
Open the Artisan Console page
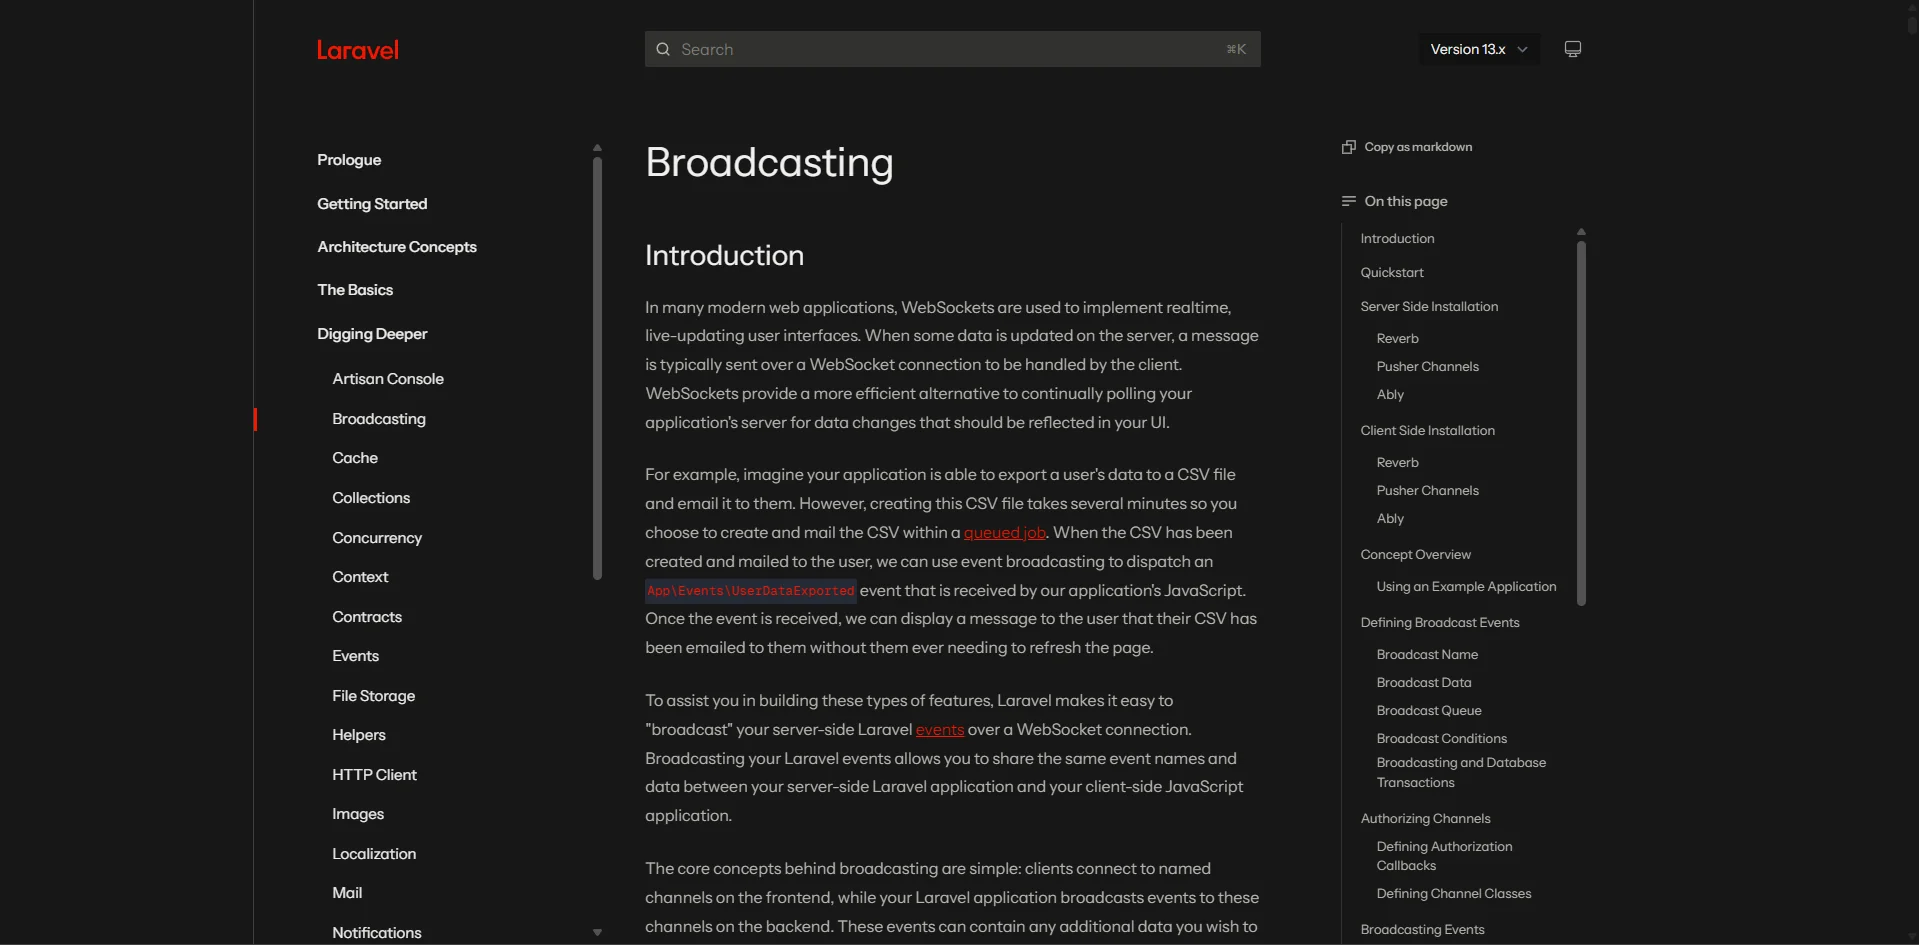coord(388,379)
